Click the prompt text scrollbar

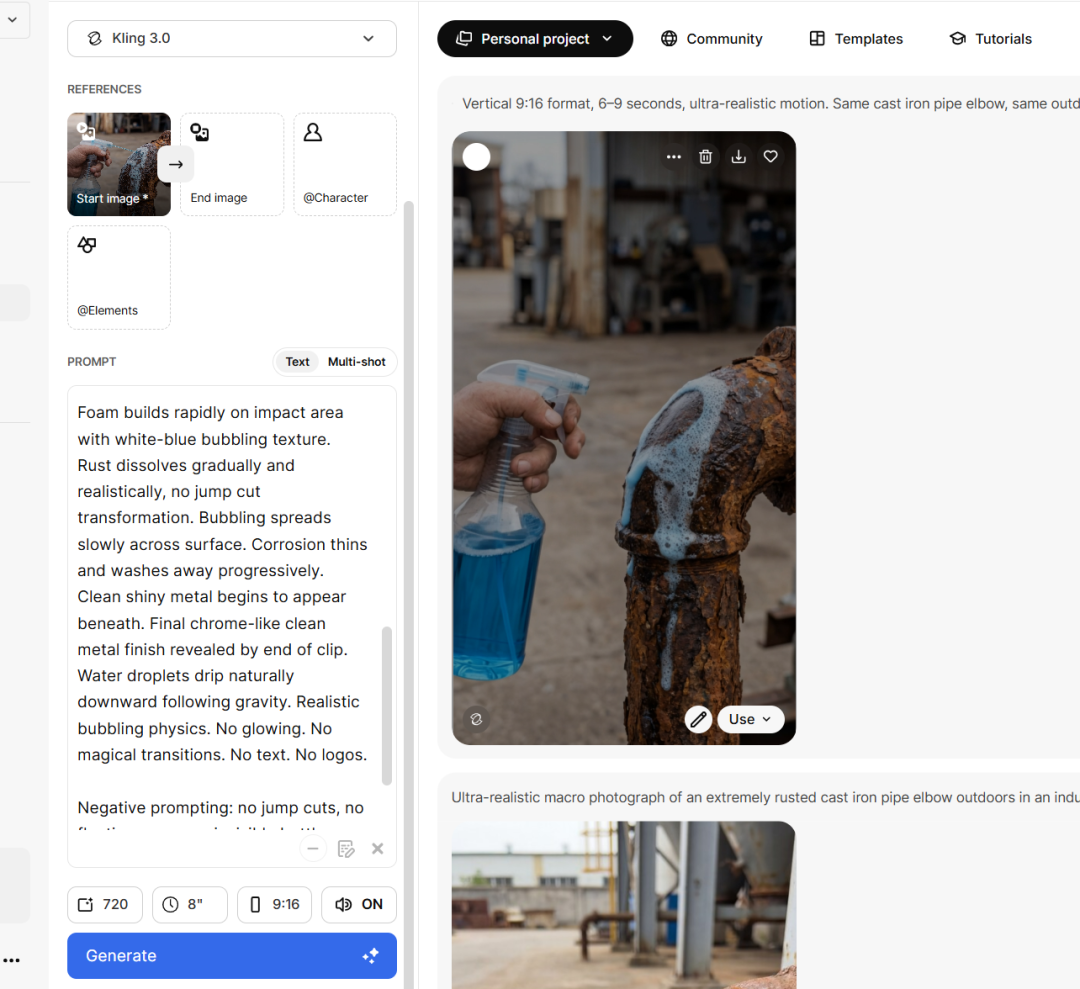387,705
